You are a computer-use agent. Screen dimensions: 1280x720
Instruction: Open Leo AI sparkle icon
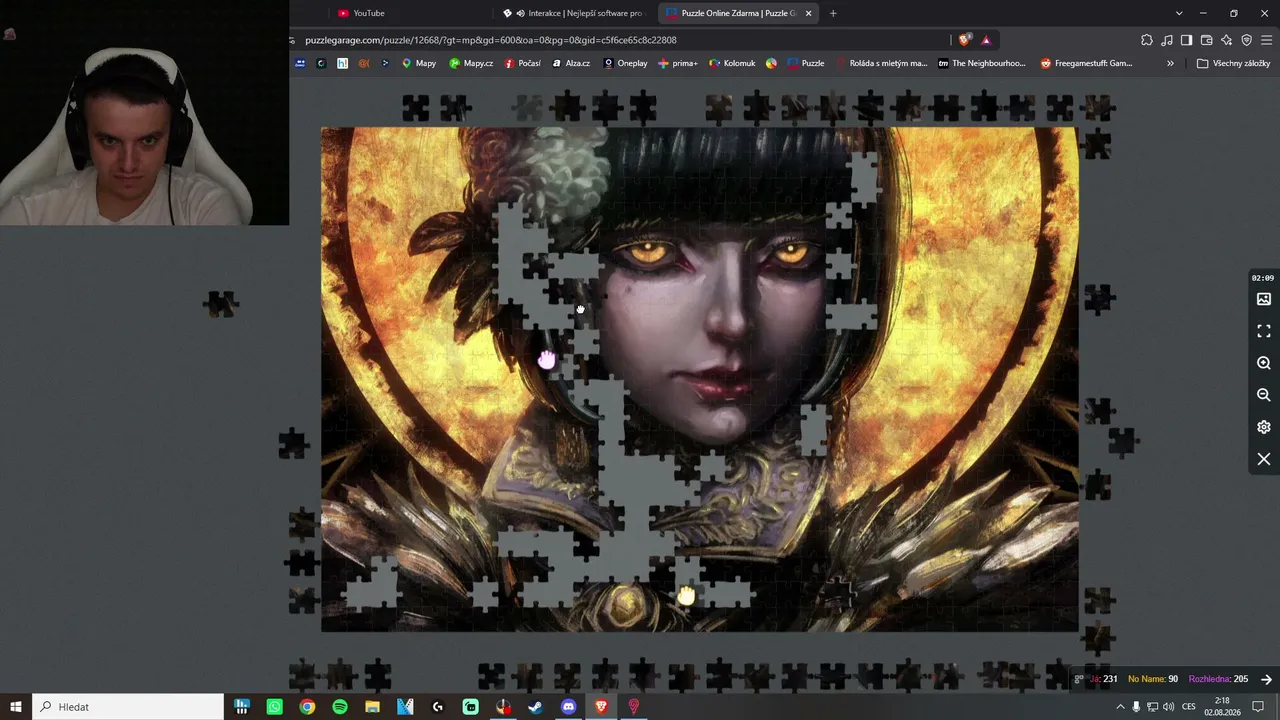[x=1226, y=40]
